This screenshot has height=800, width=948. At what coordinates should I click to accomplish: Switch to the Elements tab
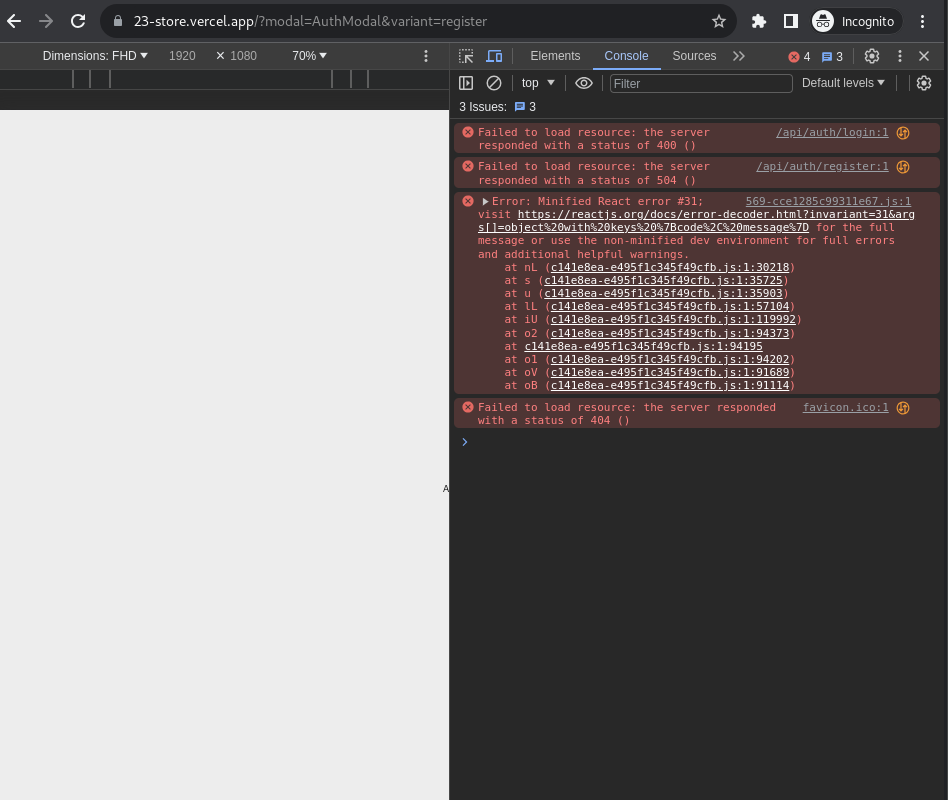point(555,56)
